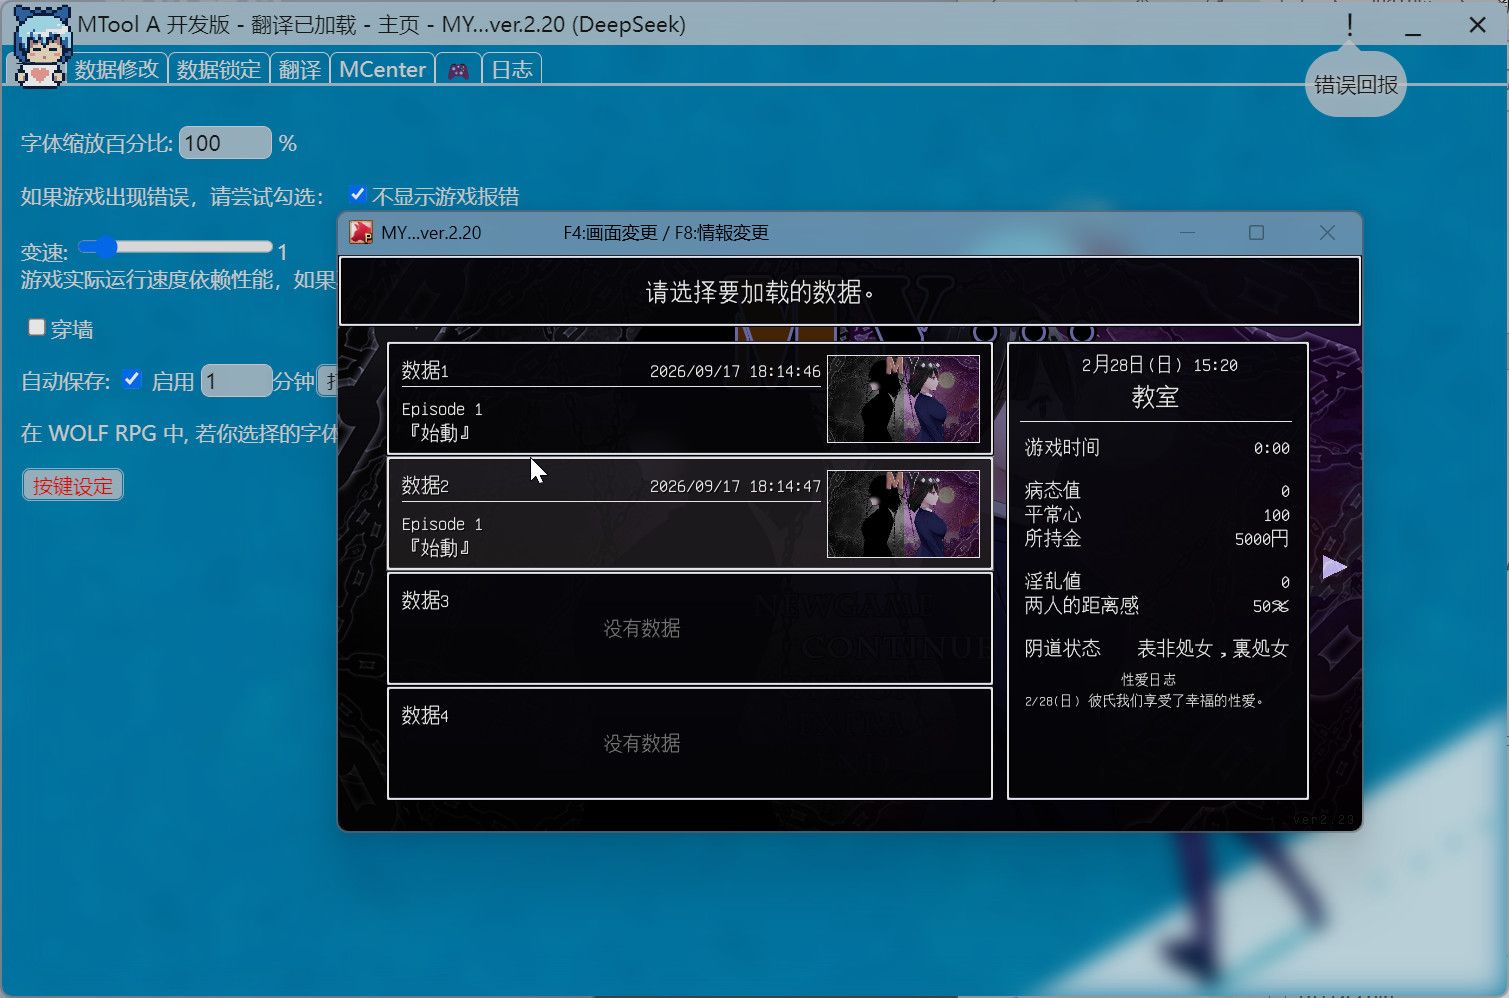Click the next page arrow in the status panel
The height and width of the screenshot is (998, 1509).
[x=1334, y=567]
